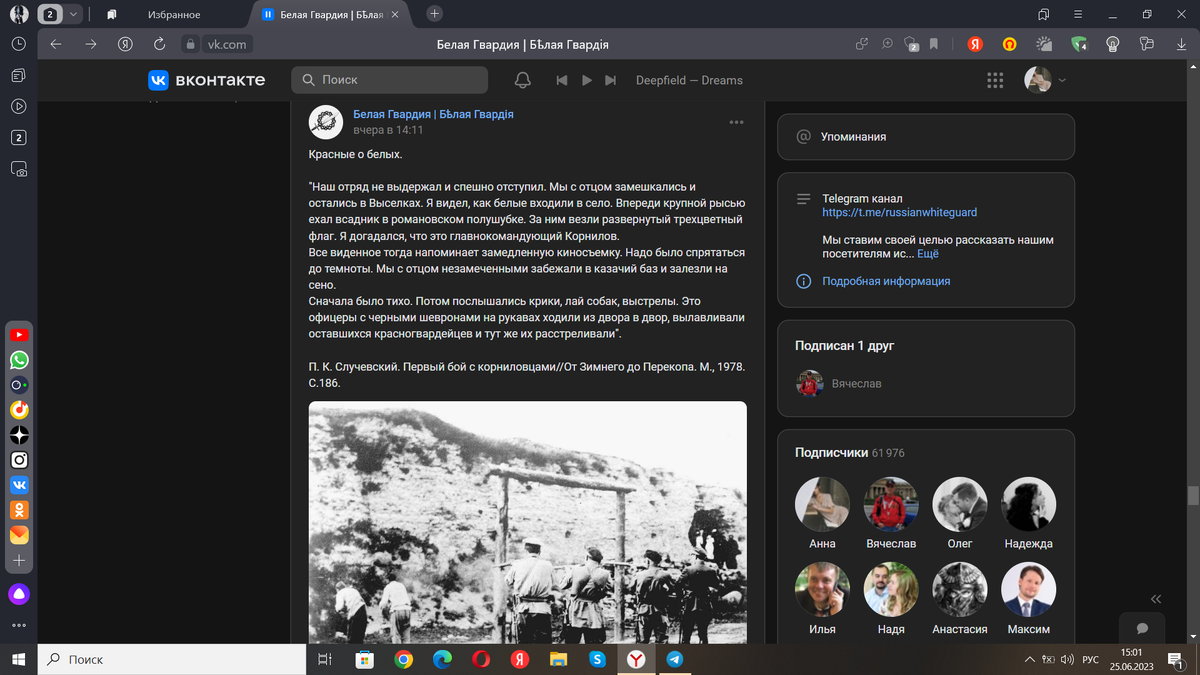Screen dimensions: 1200x675
Task: Open subscriber Максим's avatar
Action: [1029, 589]
